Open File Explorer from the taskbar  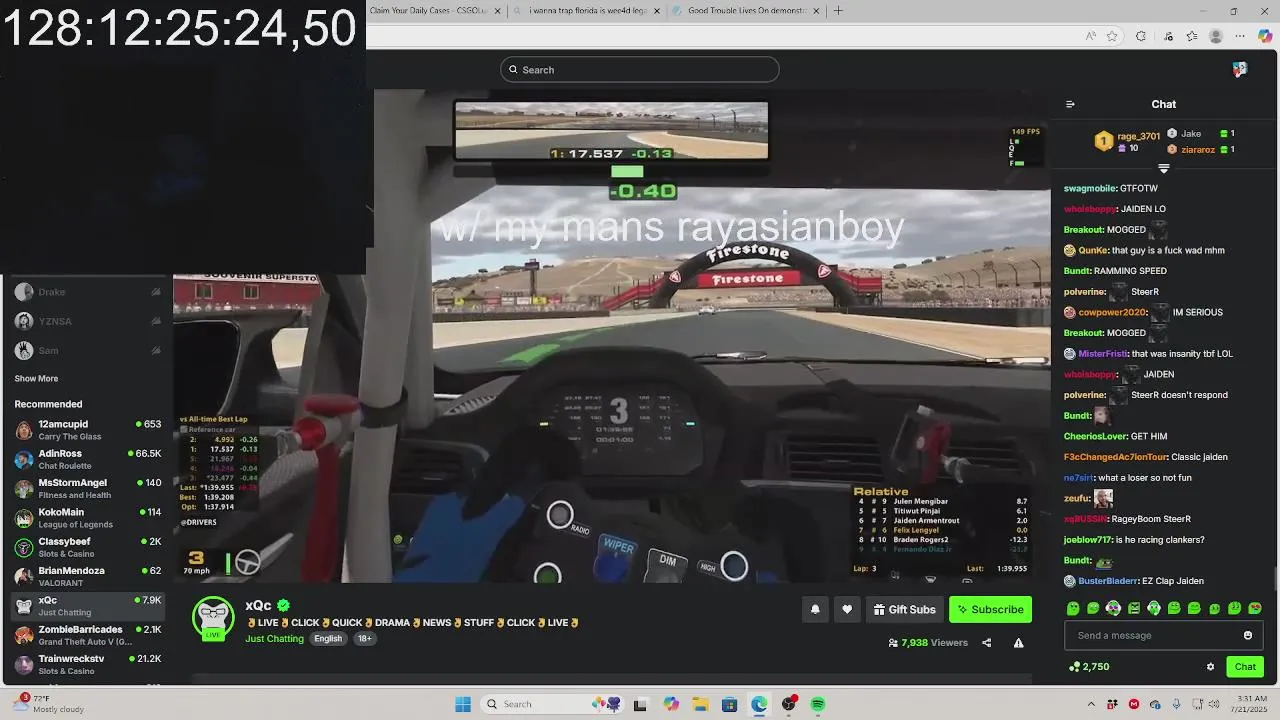coord(700,704)
